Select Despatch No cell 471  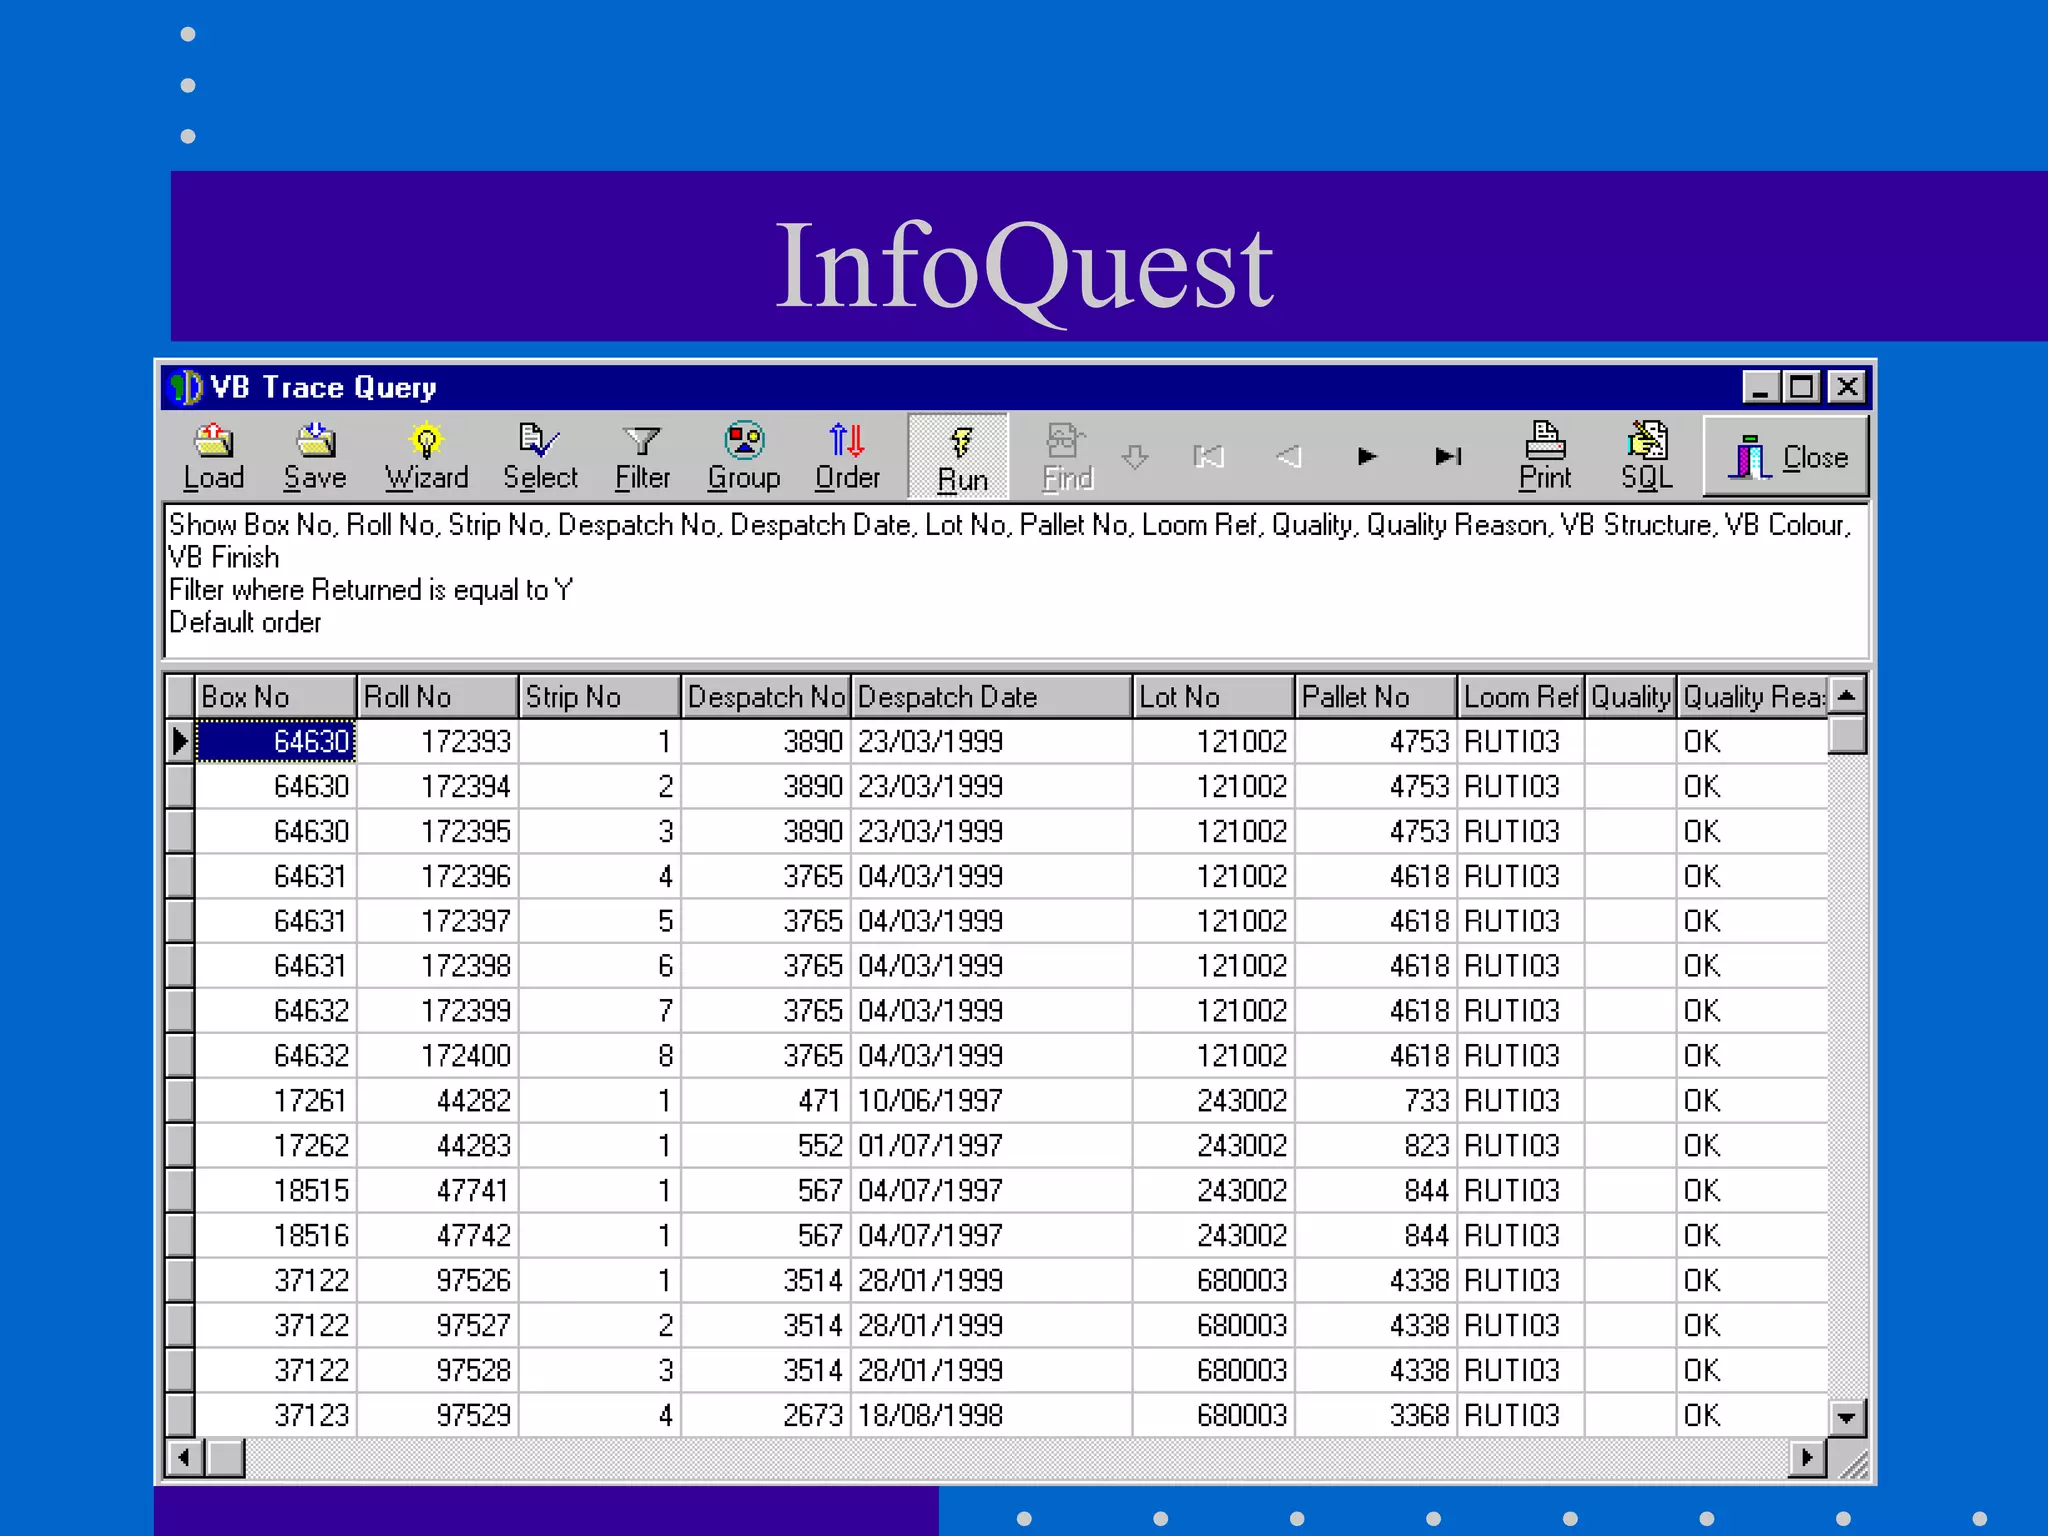[x=766, y=1101]
